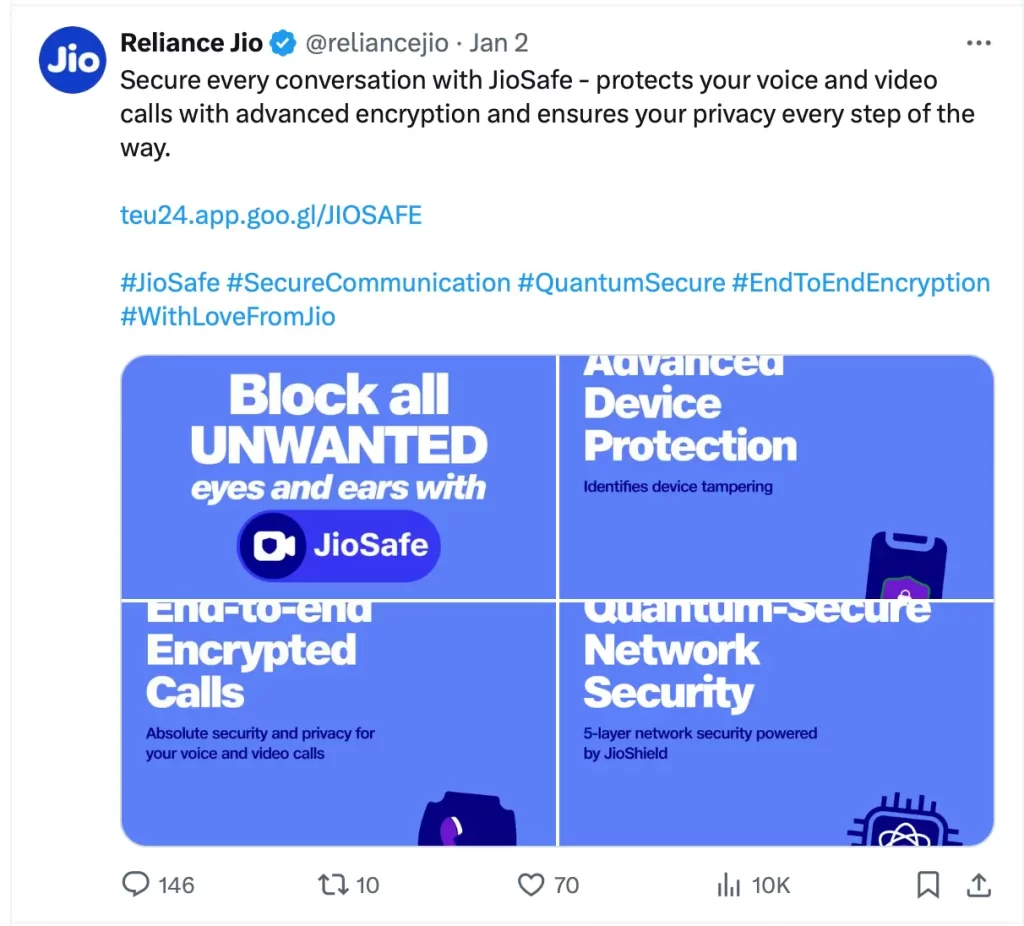This screenshot has height=926, width=1024.
Task: Click the blue verified badge
Action: [x=280, y=43]
